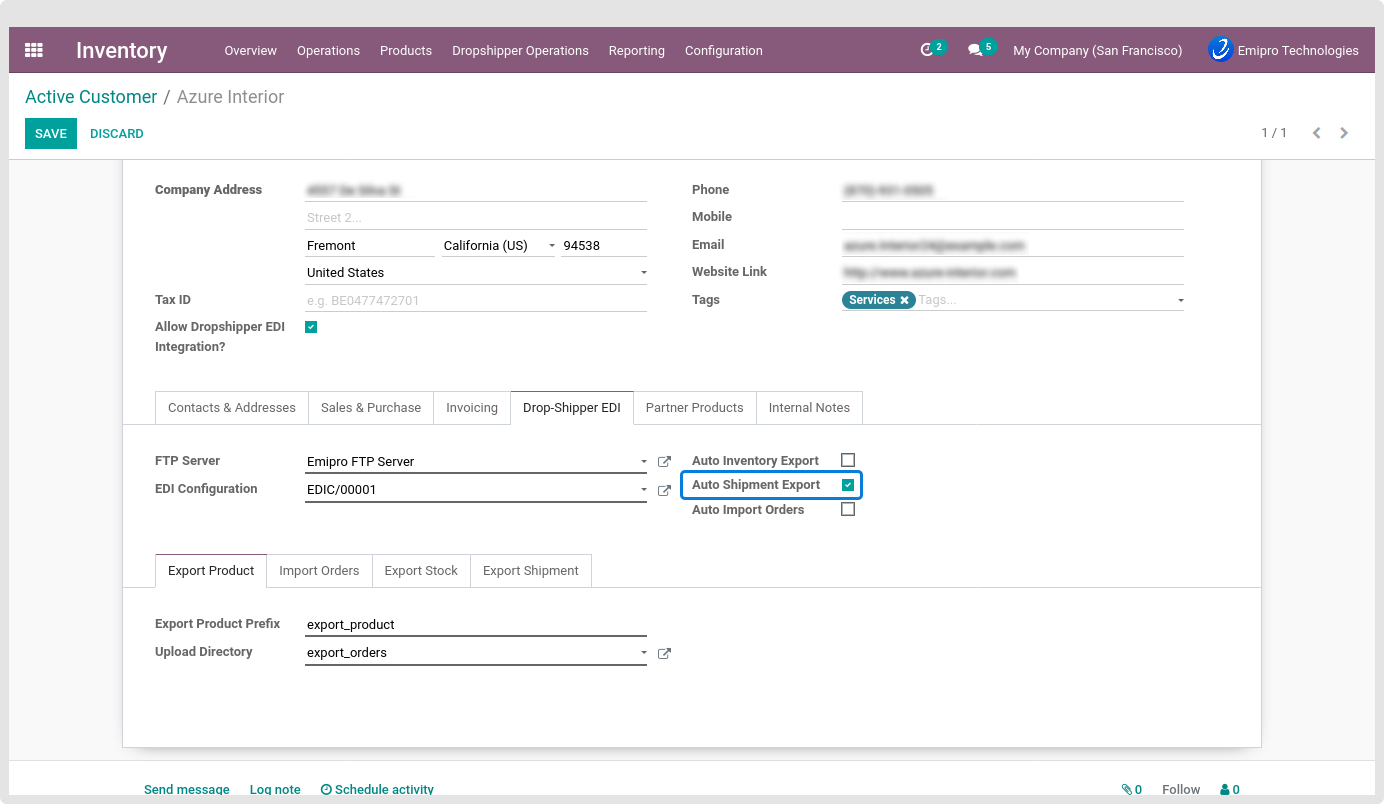This screenshot has height=804, width=1384.
Task: Open Upload Directory external link icon
Action: coord(665,653)
